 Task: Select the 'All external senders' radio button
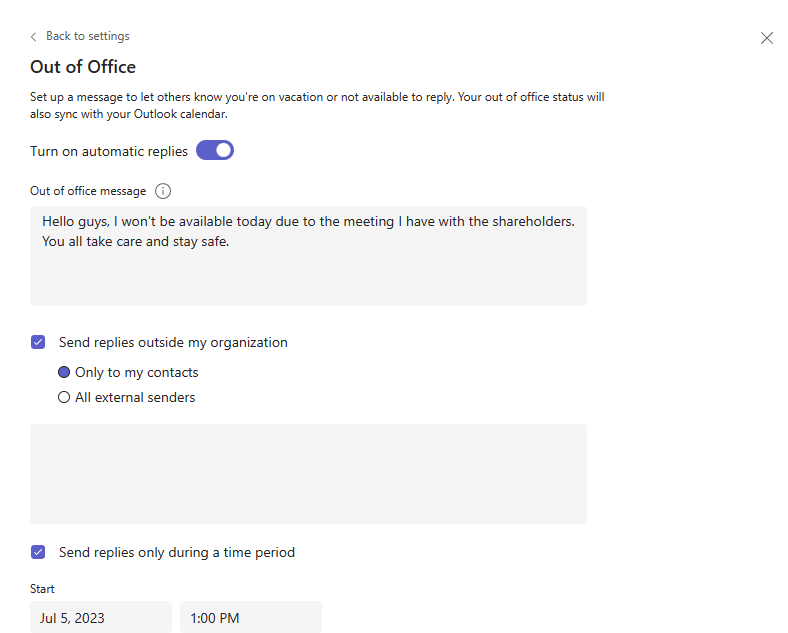coord(64,397)
